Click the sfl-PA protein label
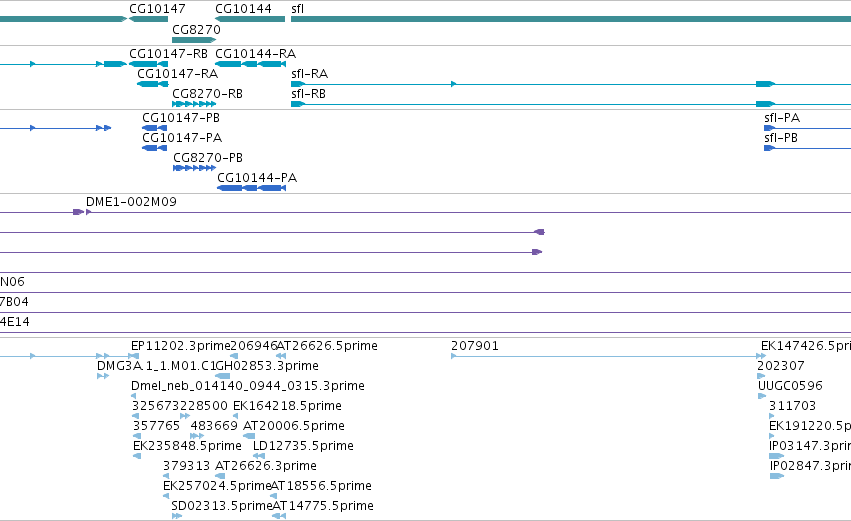Screen dimensions: 851x521 782,118
